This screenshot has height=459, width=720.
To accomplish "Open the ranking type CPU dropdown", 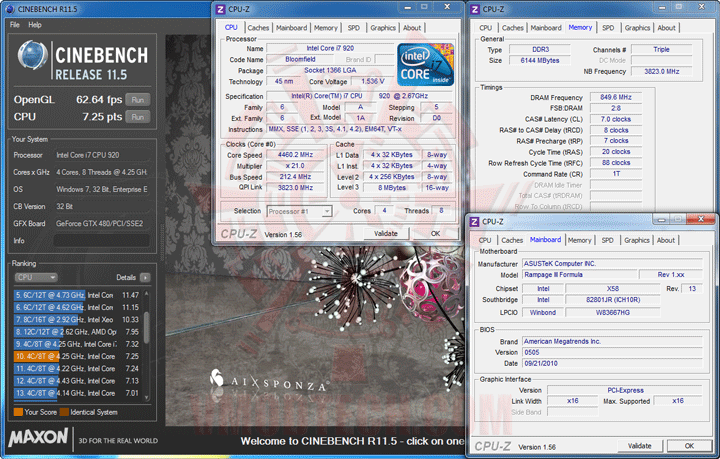I will click(36, 277).
